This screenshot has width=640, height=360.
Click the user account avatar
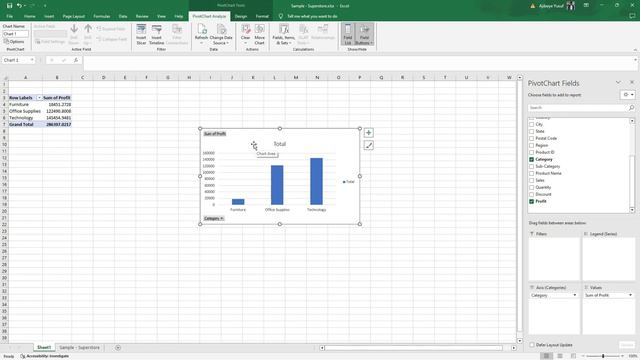(x=571, y=6)
